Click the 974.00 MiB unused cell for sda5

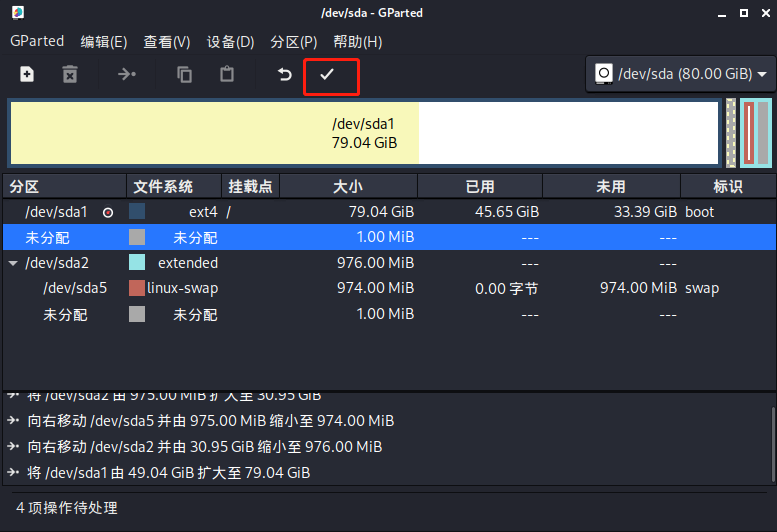pyautogui.click(x=638, y=288)
